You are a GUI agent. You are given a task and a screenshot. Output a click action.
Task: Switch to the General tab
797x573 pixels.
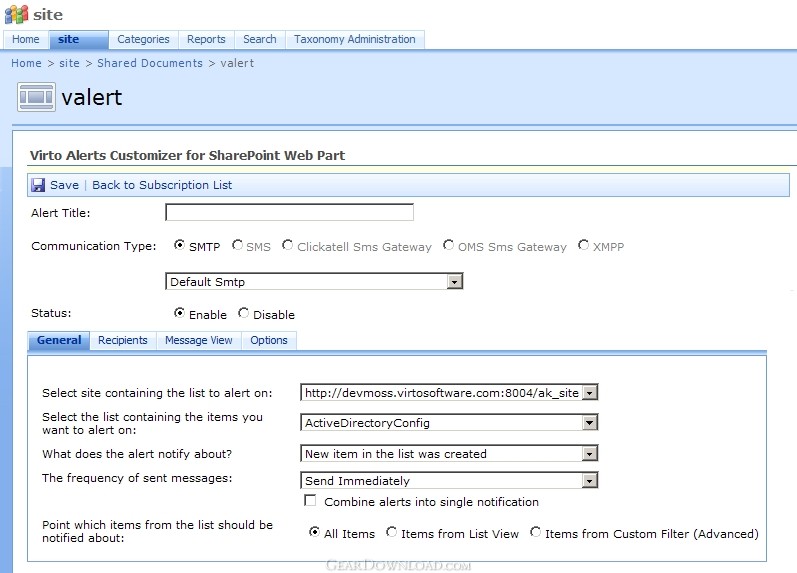(x=59, y=340)
